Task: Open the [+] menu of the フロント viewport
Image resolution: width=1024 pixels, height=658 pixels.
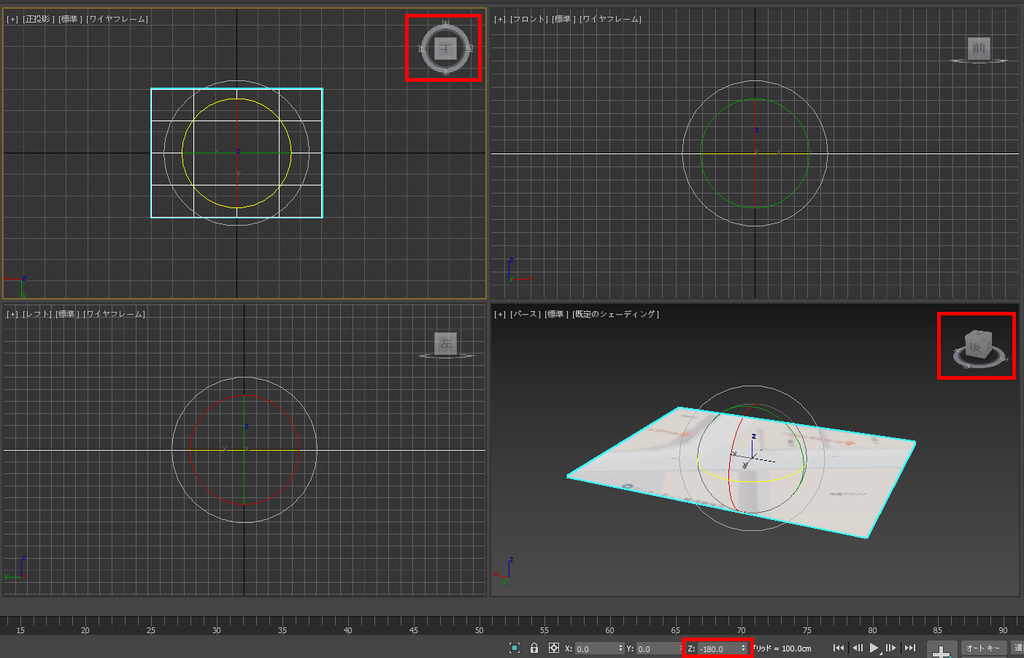Action: tap(500, 19)
